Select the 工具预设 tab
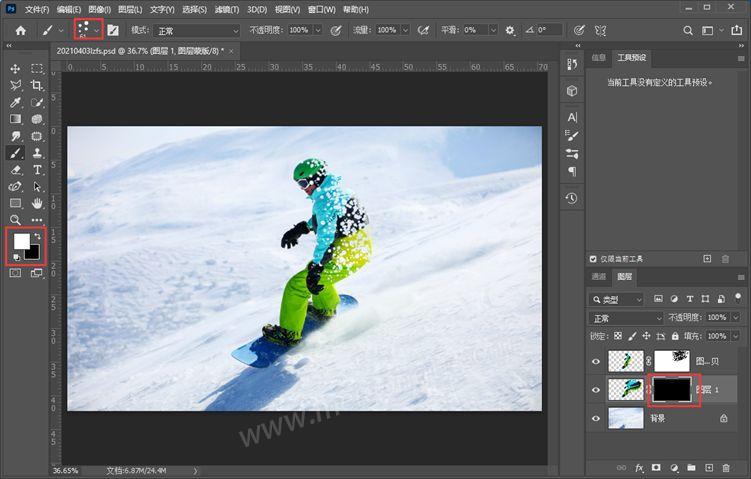The height and width of the screenshot is (479, 751). coord(632,57)
